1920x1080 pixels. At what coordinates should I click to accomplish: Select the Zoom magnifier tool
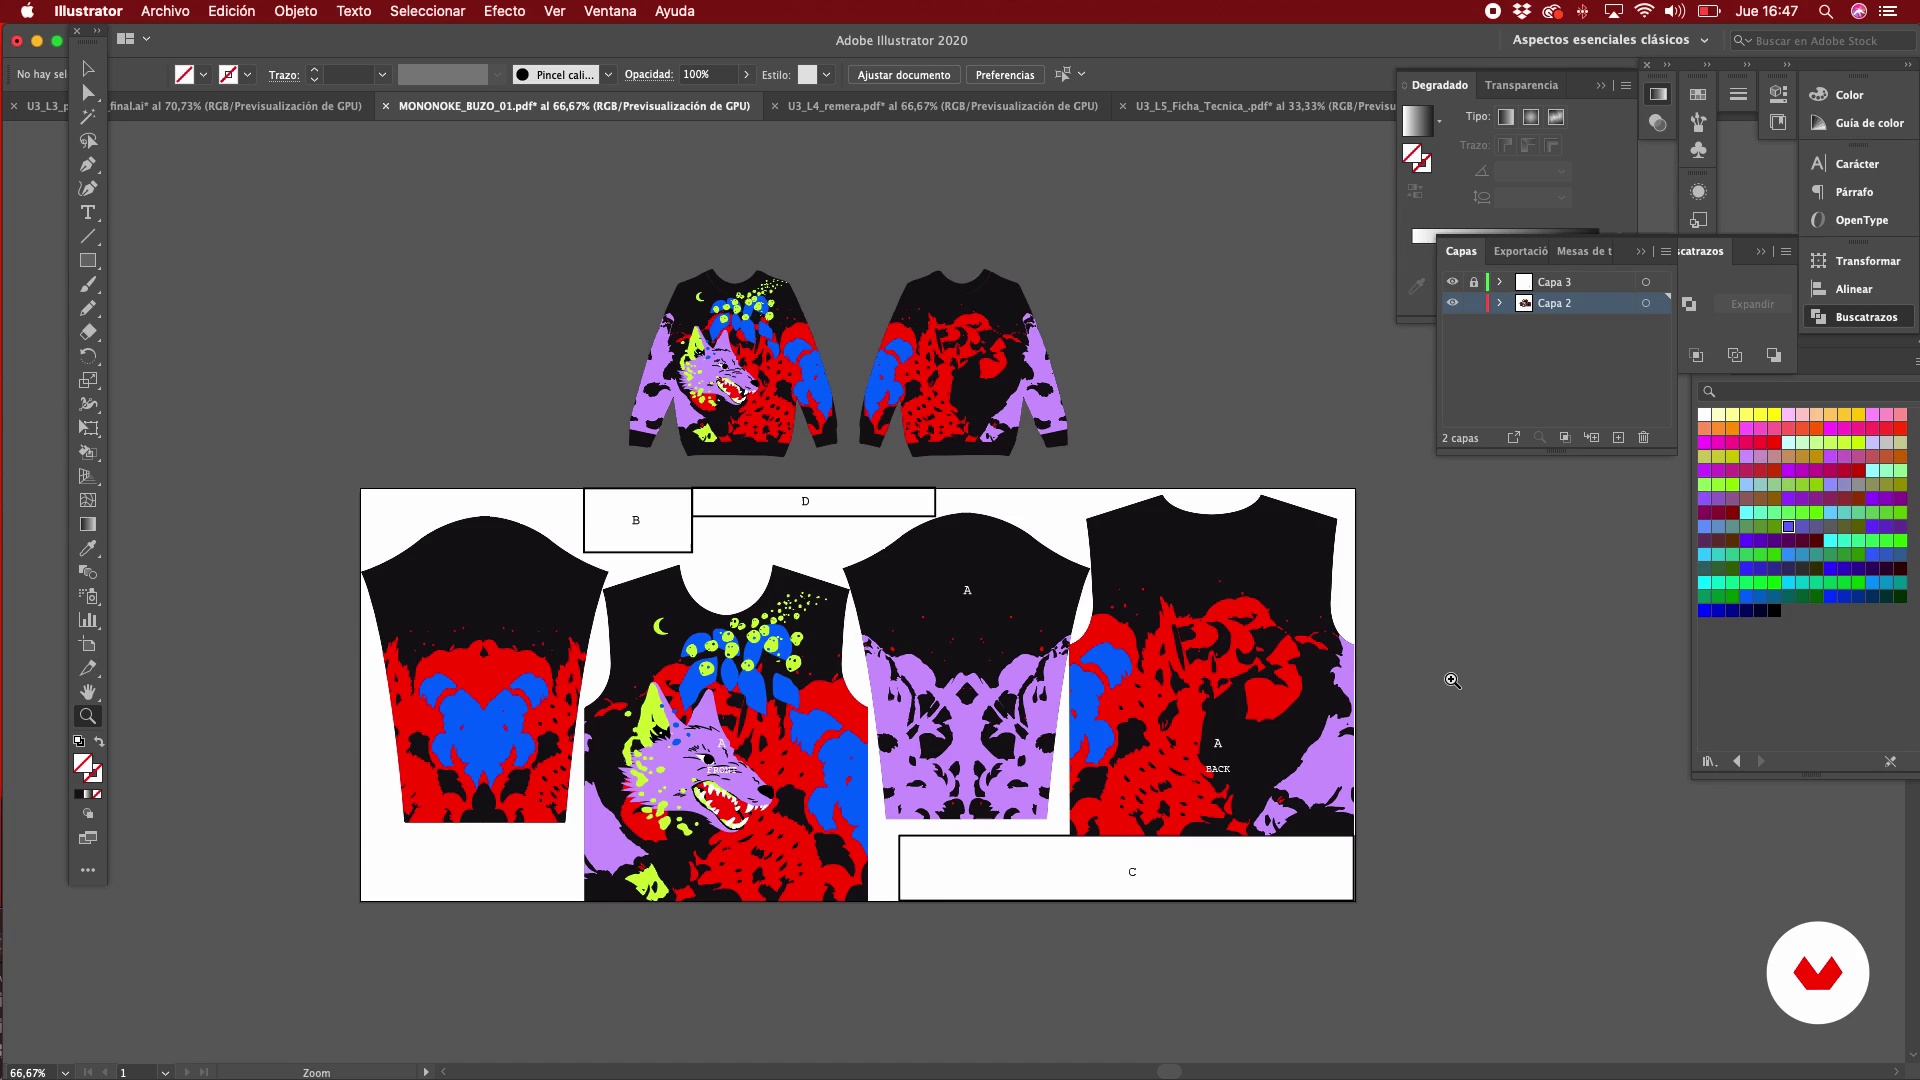pyautogui.click(x=88, y=716)
